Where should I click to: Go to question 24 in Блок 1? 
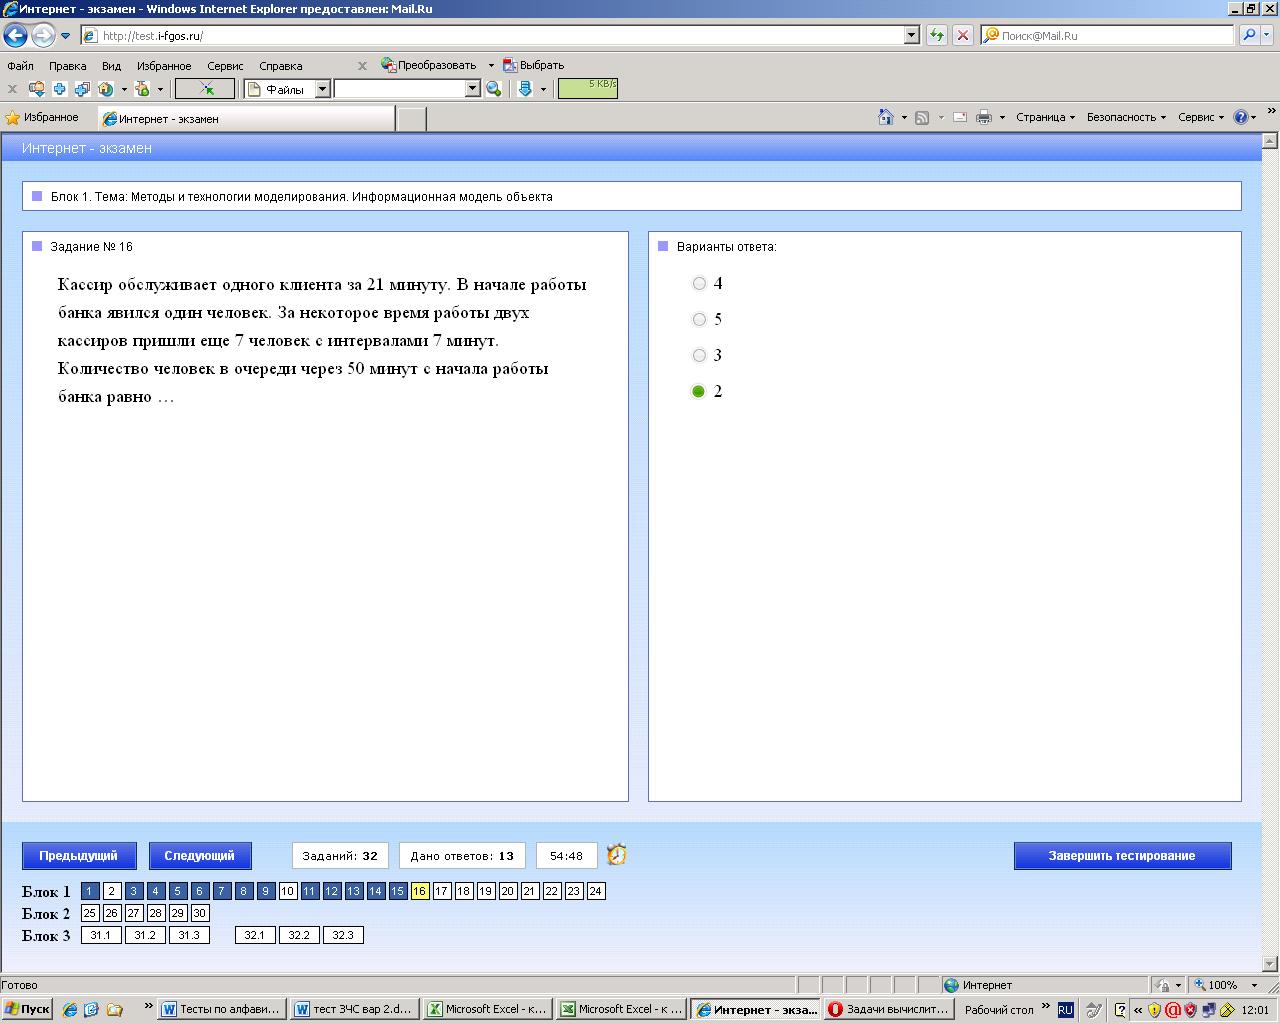click(x=596, y=891)
